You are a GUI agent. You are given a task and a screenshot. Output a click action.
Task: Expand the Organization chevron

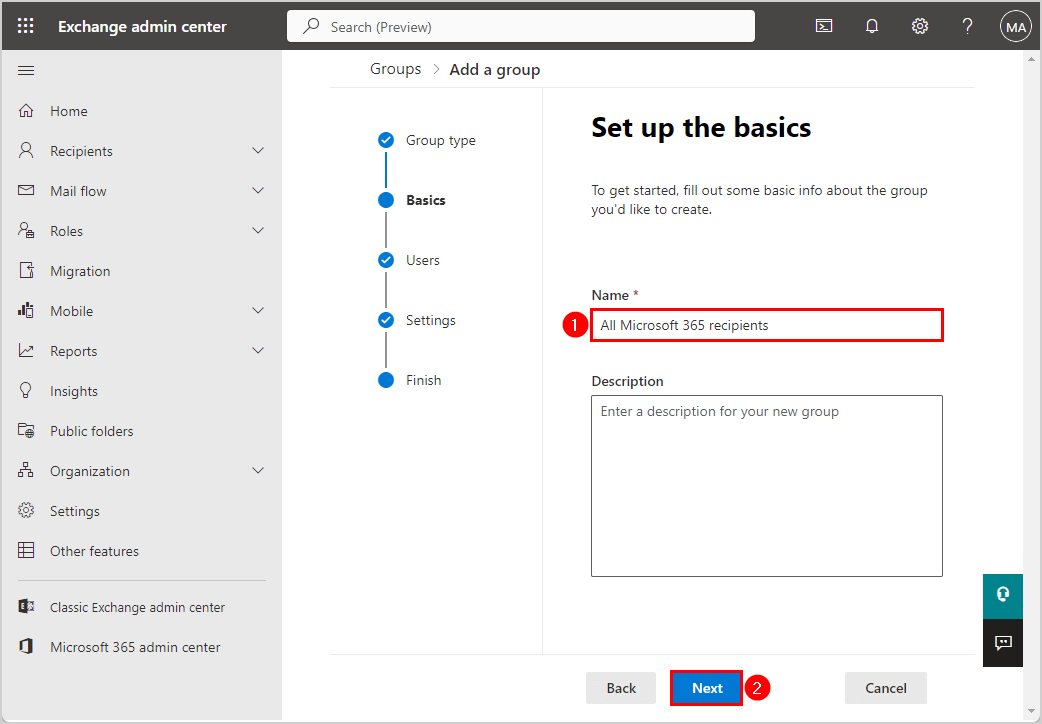pyautogui.click(x=259, y=471)
